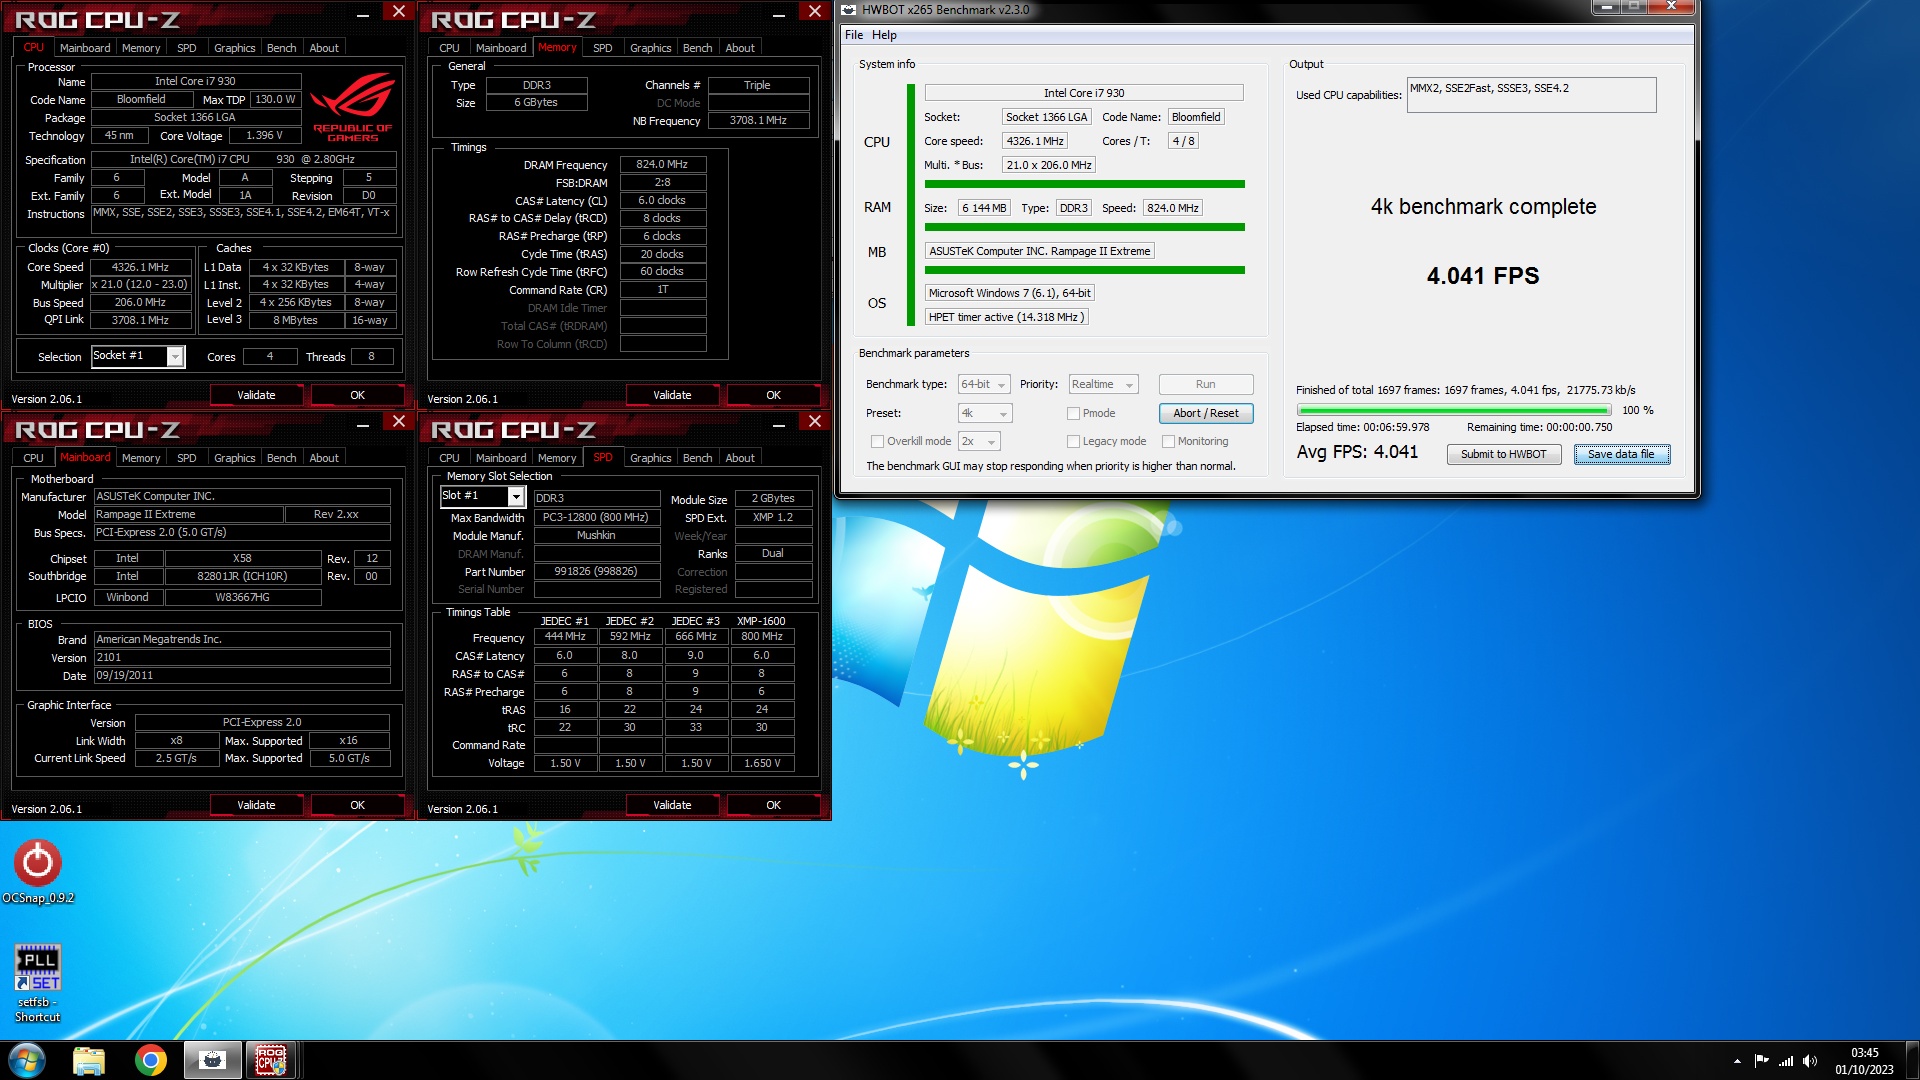This screenshot has width=1920, height=1080.
Task: Click the Used CPU capabilities text box
Action: [1531, 95]
